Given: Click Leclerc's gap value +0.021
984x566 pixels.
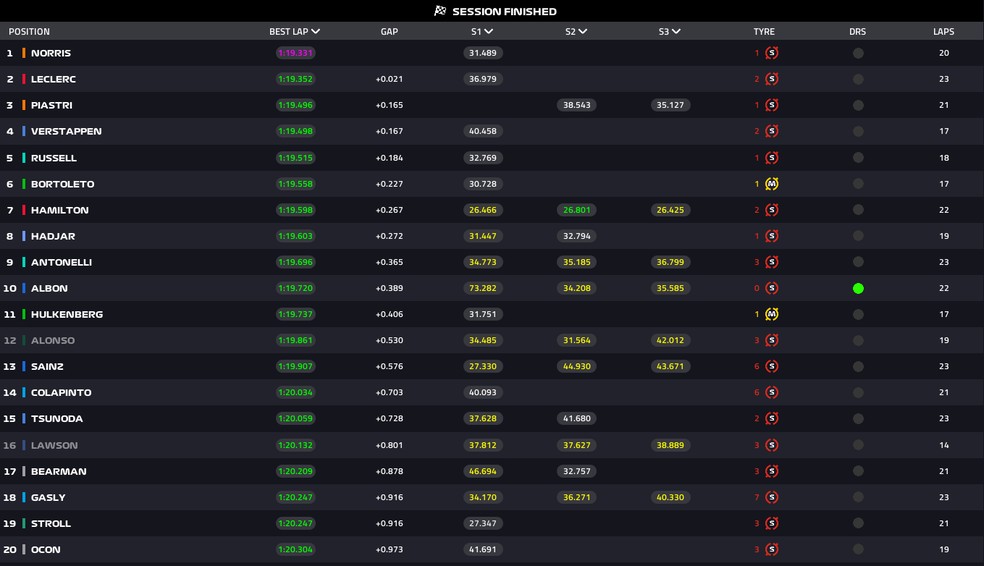Looking at the screenshot, I should [x=389, y=79].
